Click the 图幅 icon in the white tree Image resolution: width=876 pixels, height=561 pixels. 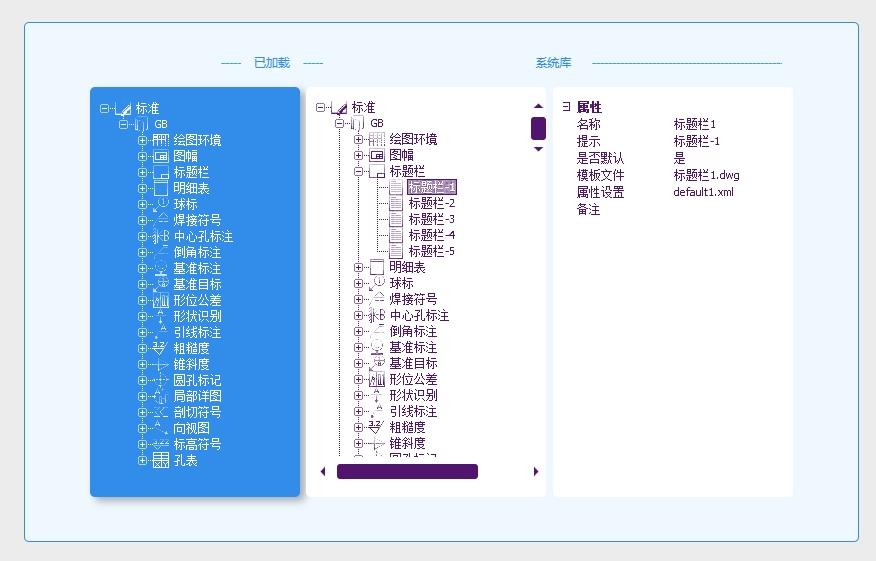coord(376,155)
